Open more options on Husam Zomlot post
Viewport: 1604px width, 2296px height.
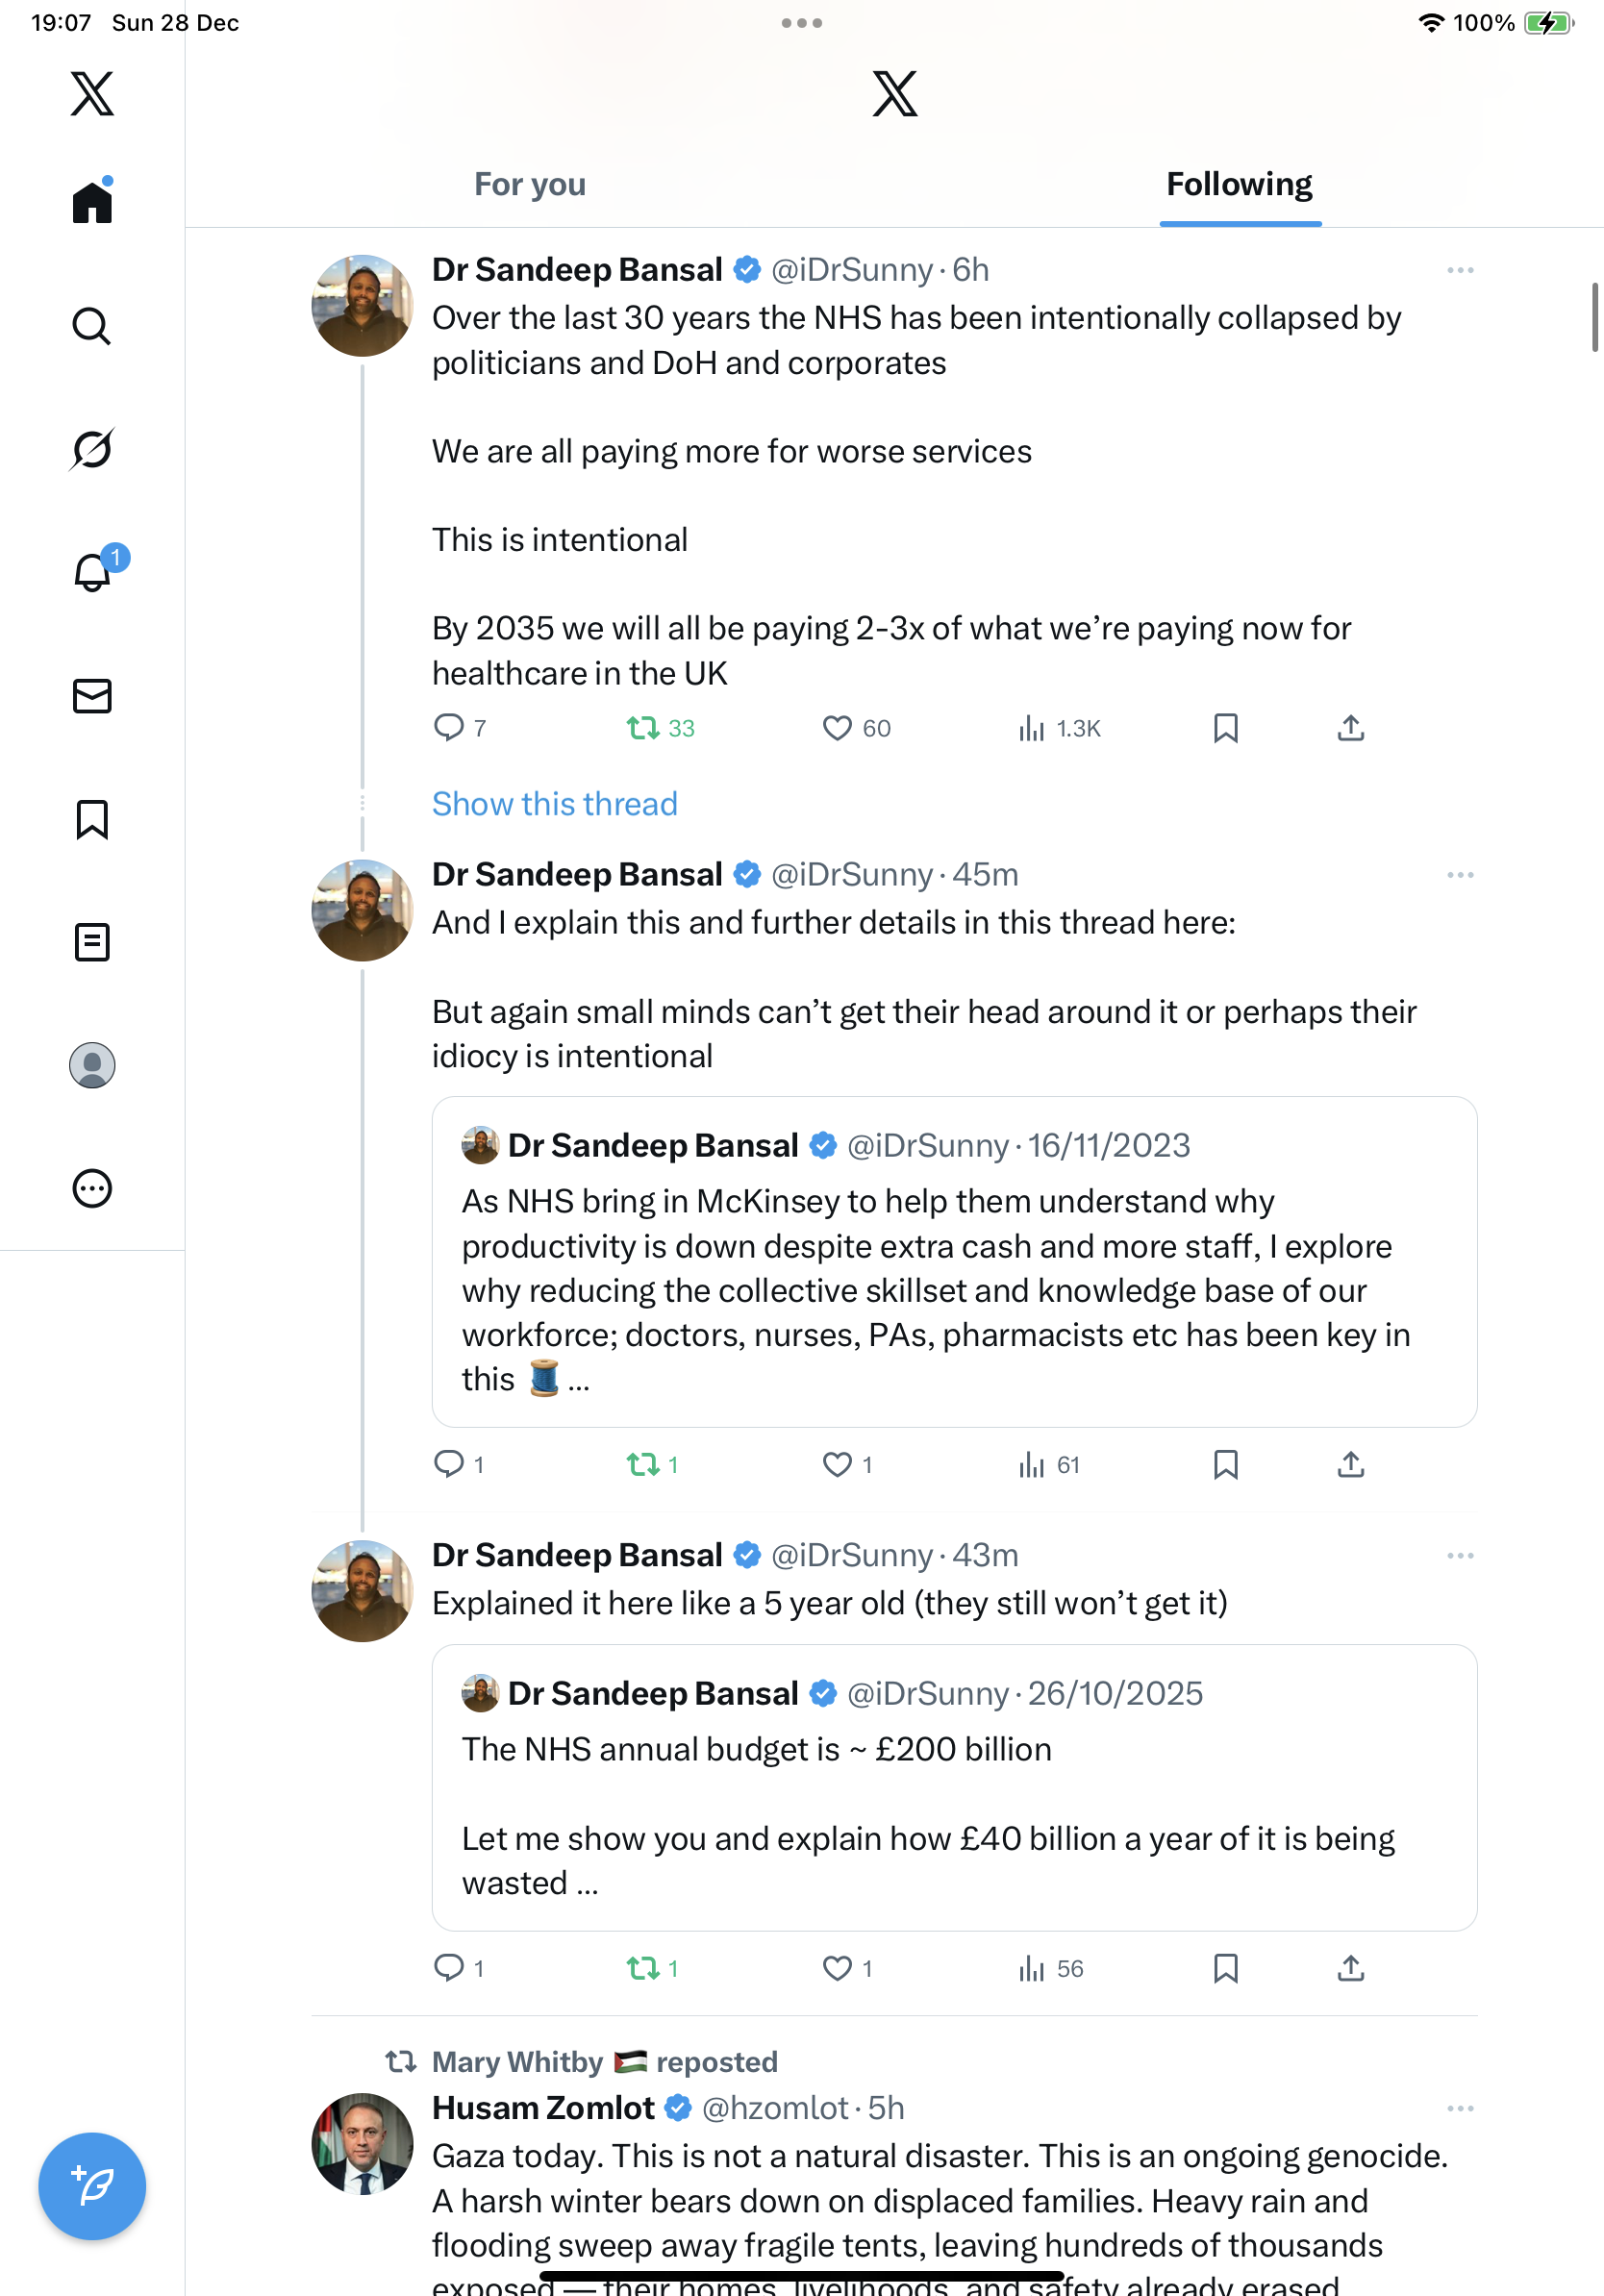coord(1460,2109)
